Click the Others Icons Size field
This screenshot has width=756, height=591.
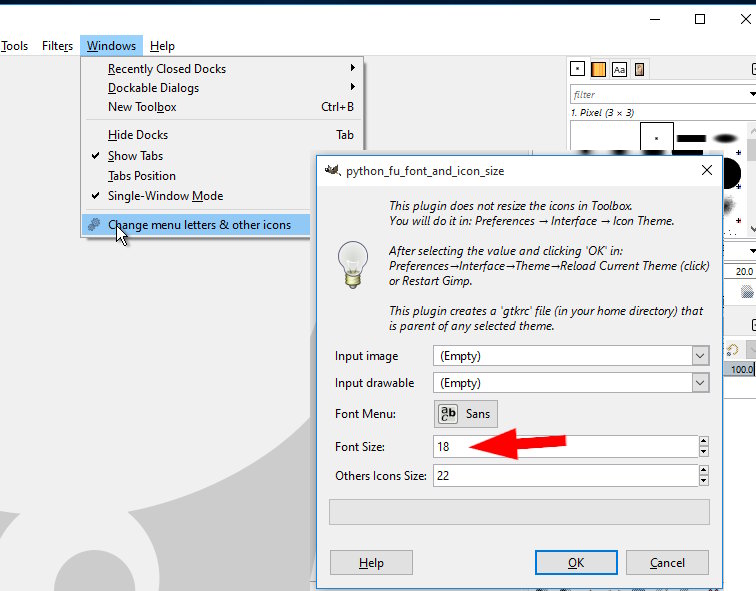[x=565, y=475]
